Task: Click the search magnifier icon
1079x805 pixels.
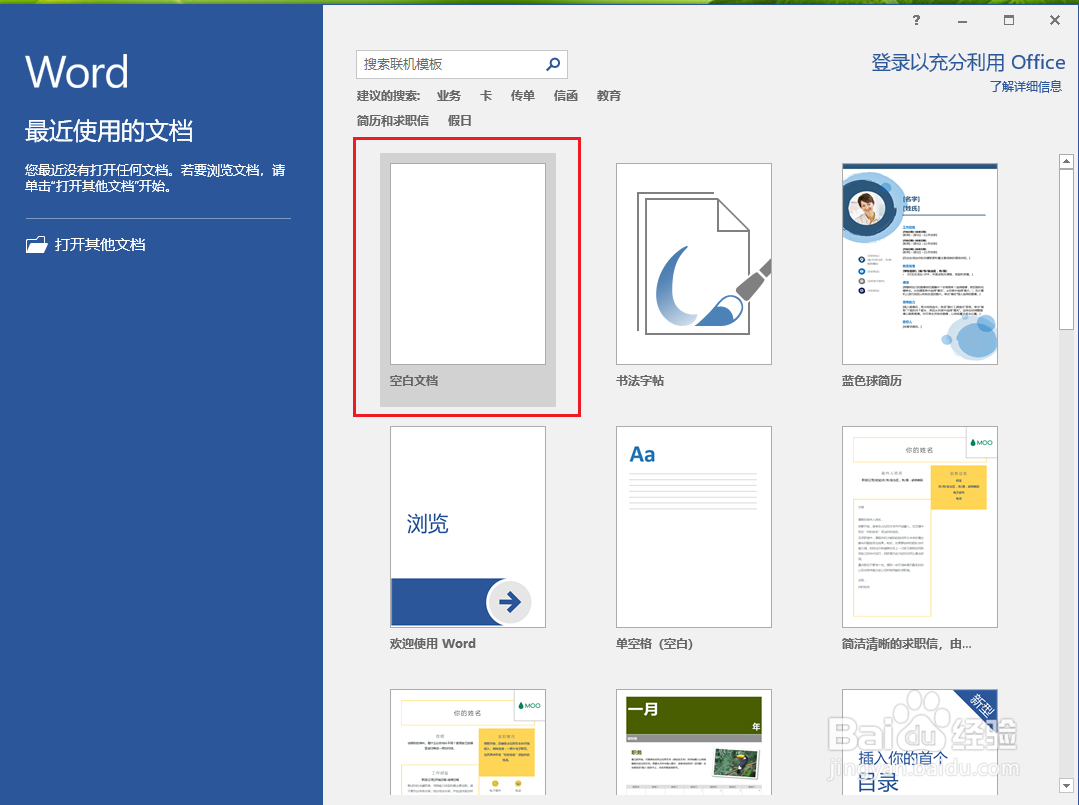Action: [x=553, y=64]
